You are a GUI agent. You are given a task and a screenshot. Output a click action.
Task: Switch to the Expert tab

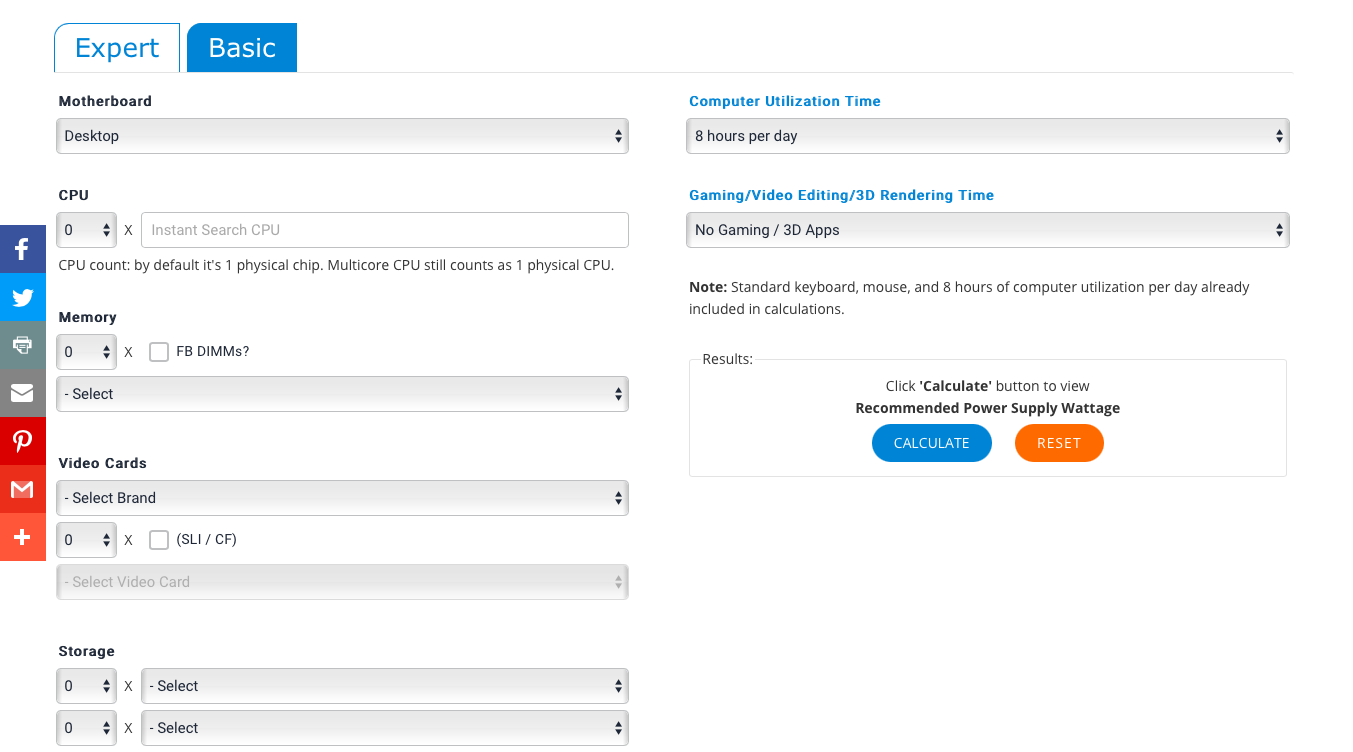(x=117, y=48)
